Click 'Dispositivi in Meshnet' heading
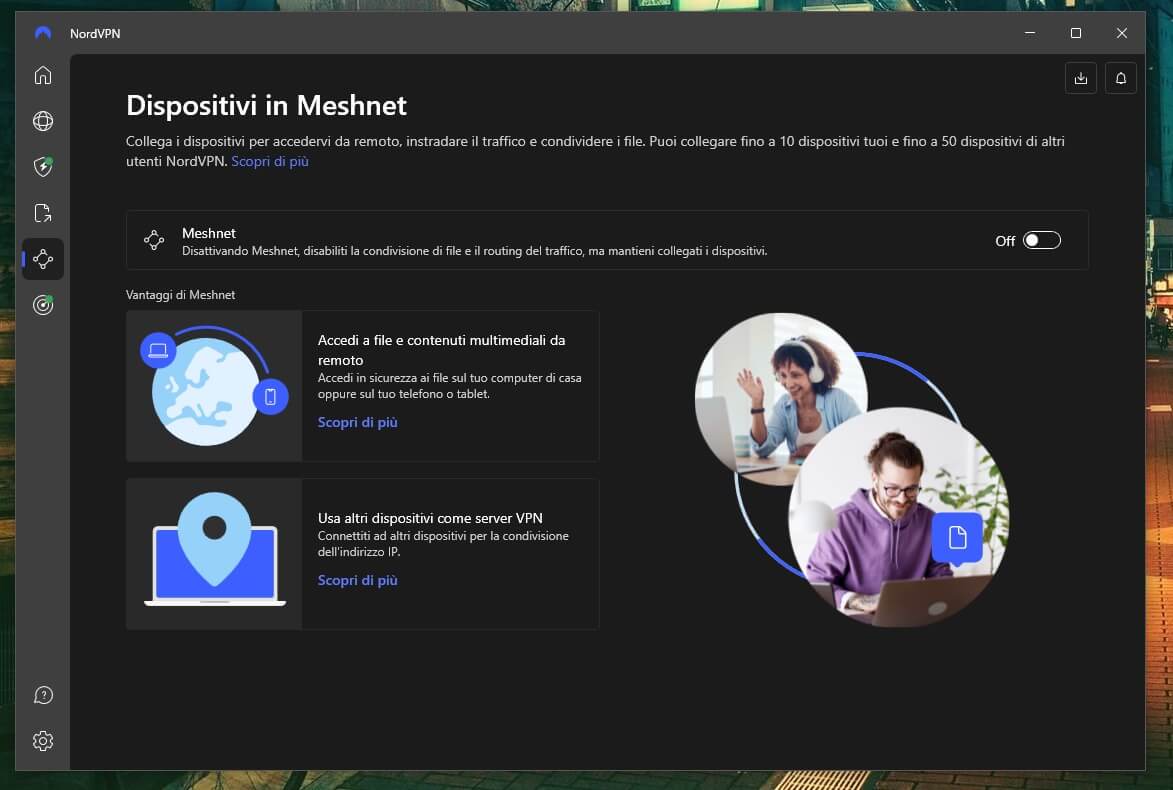The height and width of the screenshot is (790, 1173). [266, 105]
